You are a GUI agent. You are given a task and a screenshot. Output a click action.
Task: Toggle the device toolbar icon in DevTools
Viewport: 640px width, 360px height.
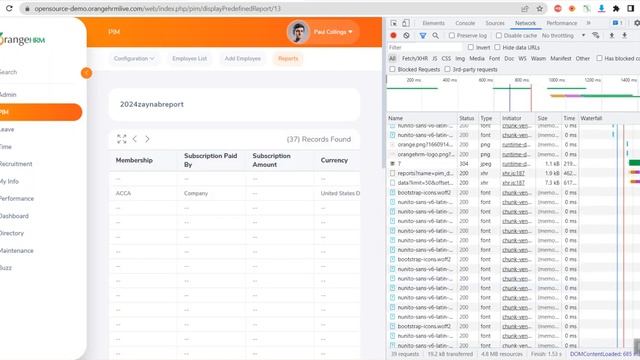point(406,23)
